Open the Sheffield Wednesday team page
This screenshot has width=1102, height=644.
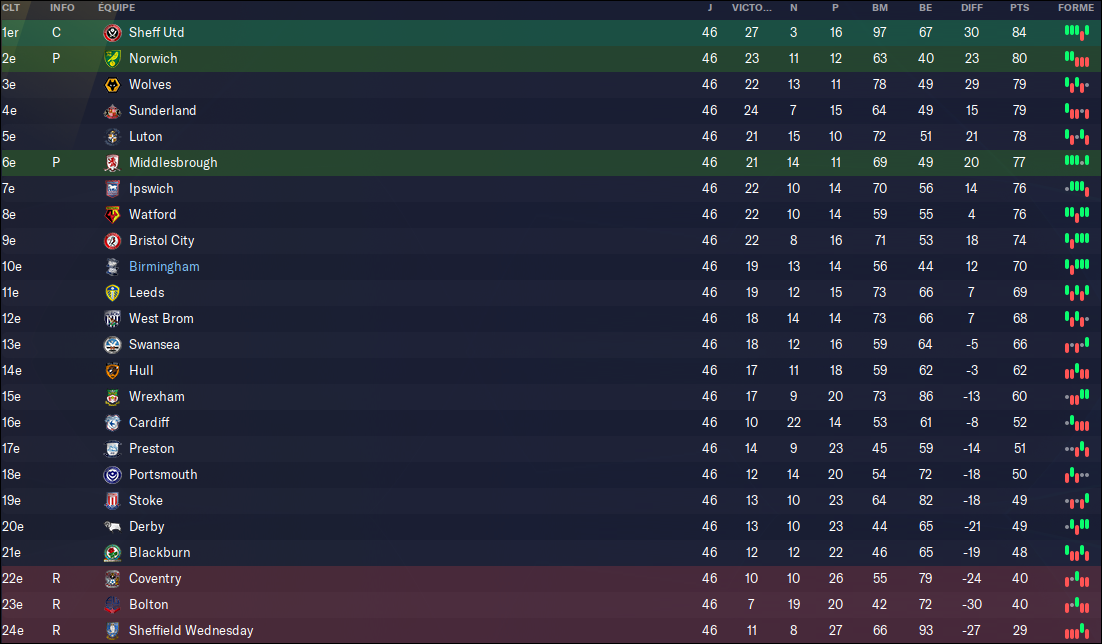click(x=191, y=631)
